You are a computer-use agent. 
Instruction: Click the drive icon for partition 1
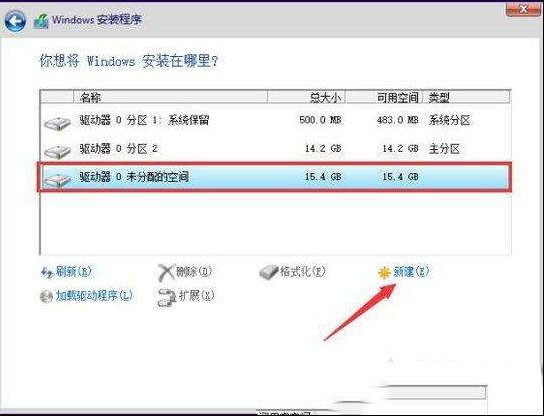[x=57, y=123]
